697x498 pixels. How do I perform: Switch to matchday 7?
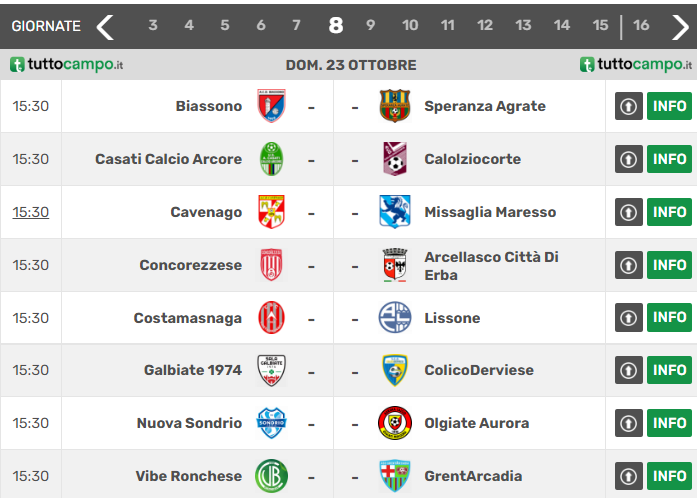click(296, 26)
